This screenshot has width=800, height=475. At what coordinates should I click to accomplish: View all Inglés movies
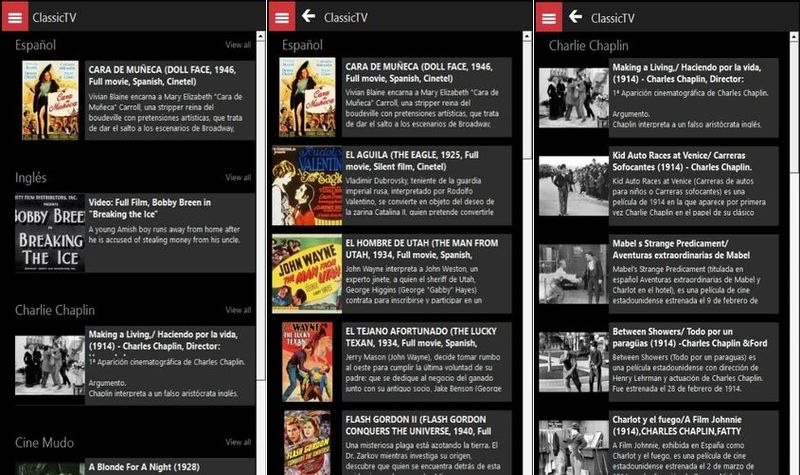pyautogui.click(x=238, y=178)
